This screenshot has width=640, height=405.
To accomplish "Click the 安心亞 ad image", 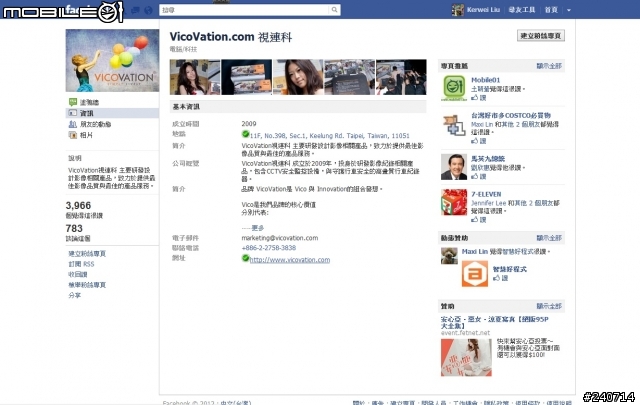I will (x=466, y=357).
